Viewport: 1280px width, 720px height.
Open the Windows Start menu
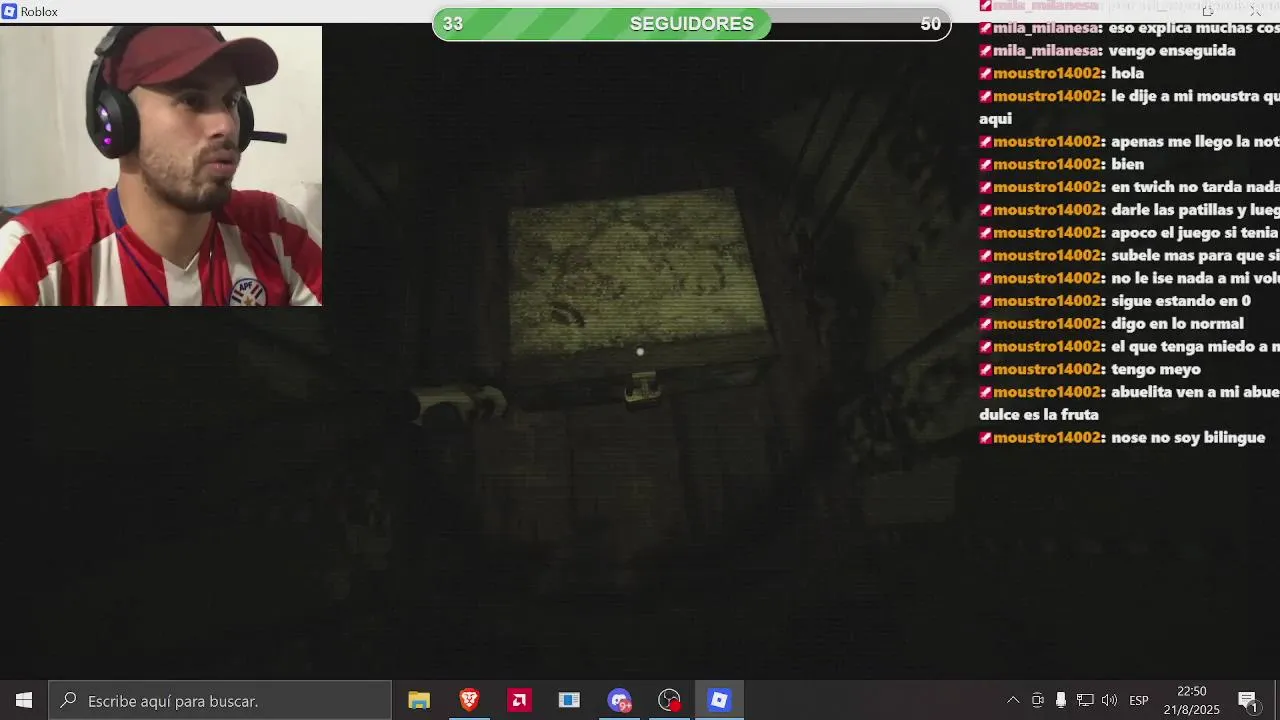(x=24, y=700)
